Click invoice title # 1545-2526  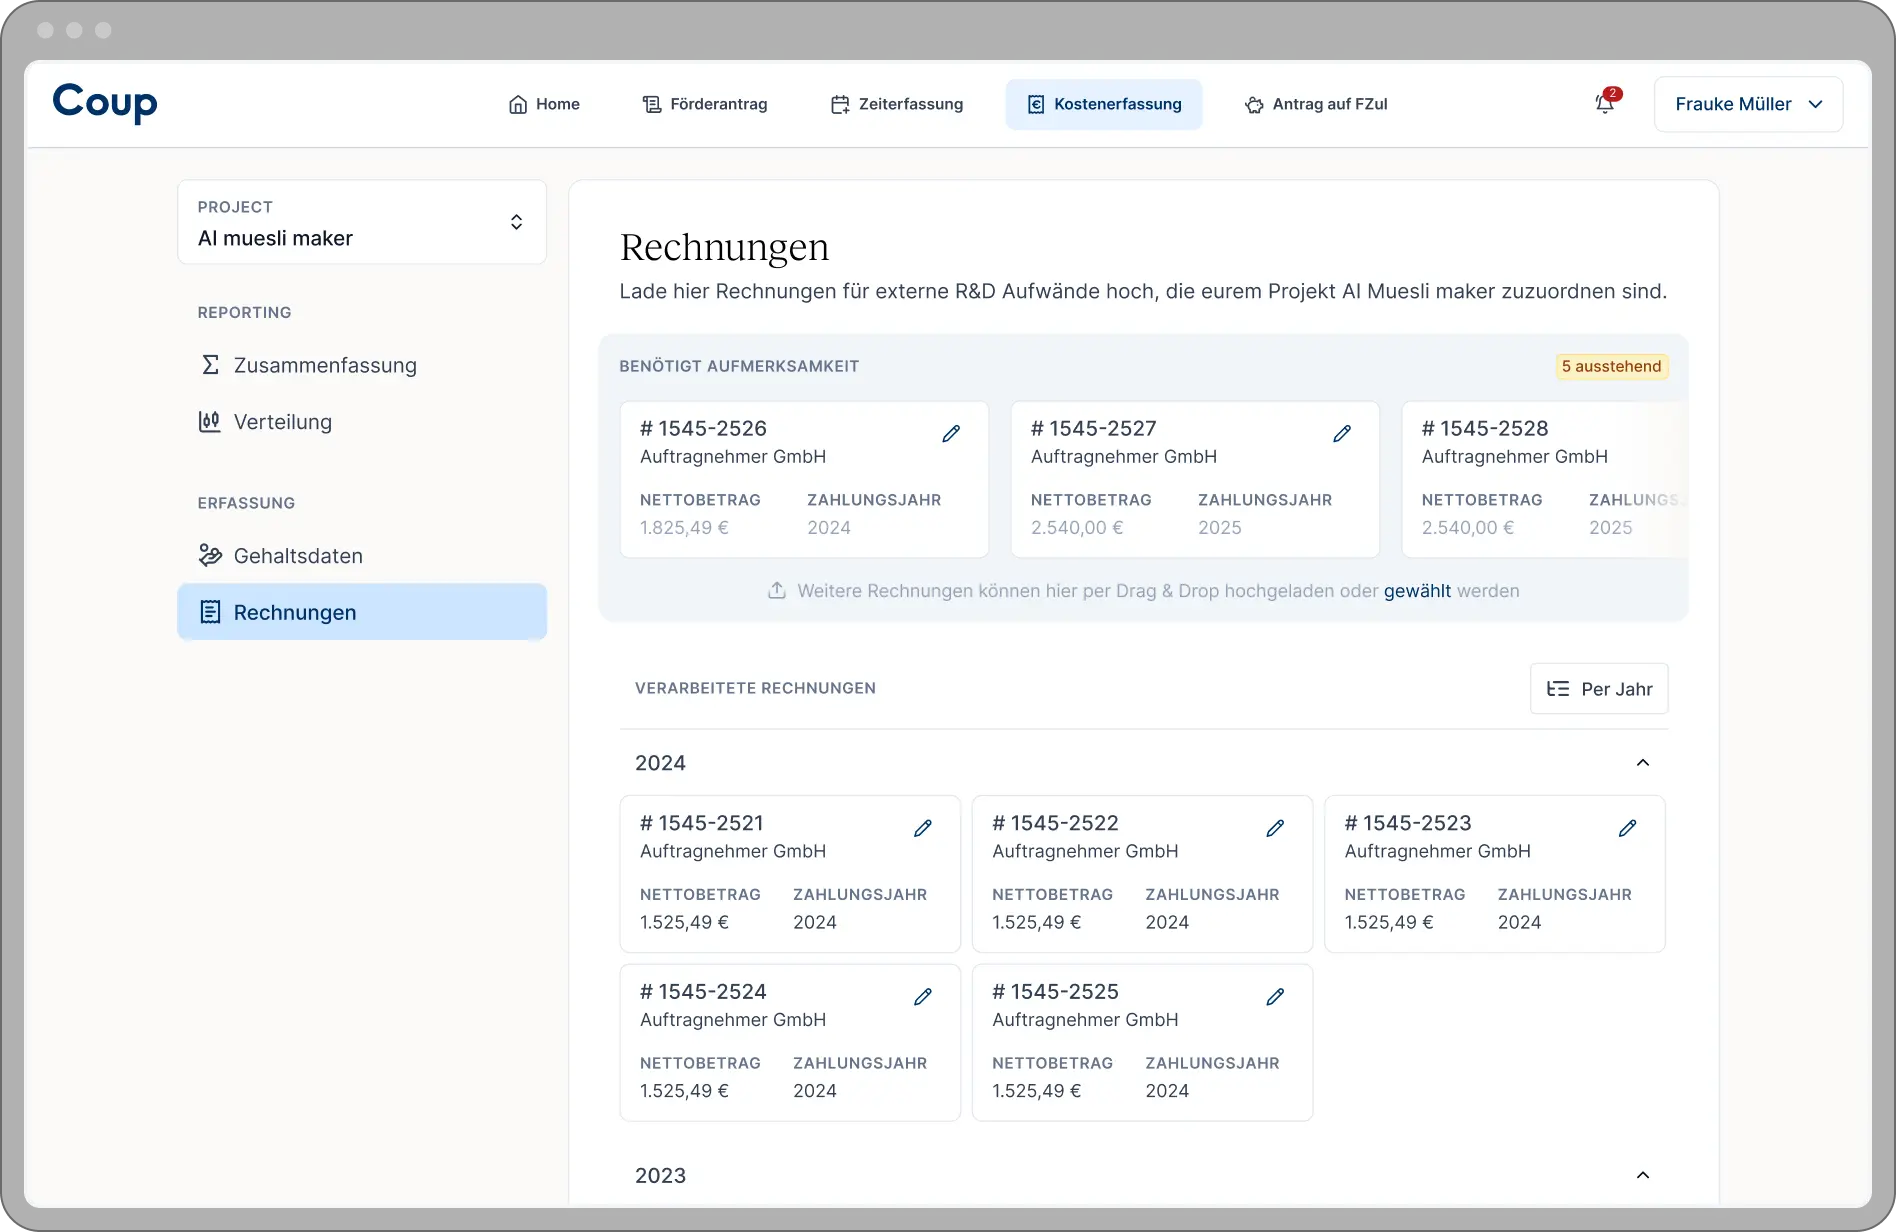pos(703,428)
